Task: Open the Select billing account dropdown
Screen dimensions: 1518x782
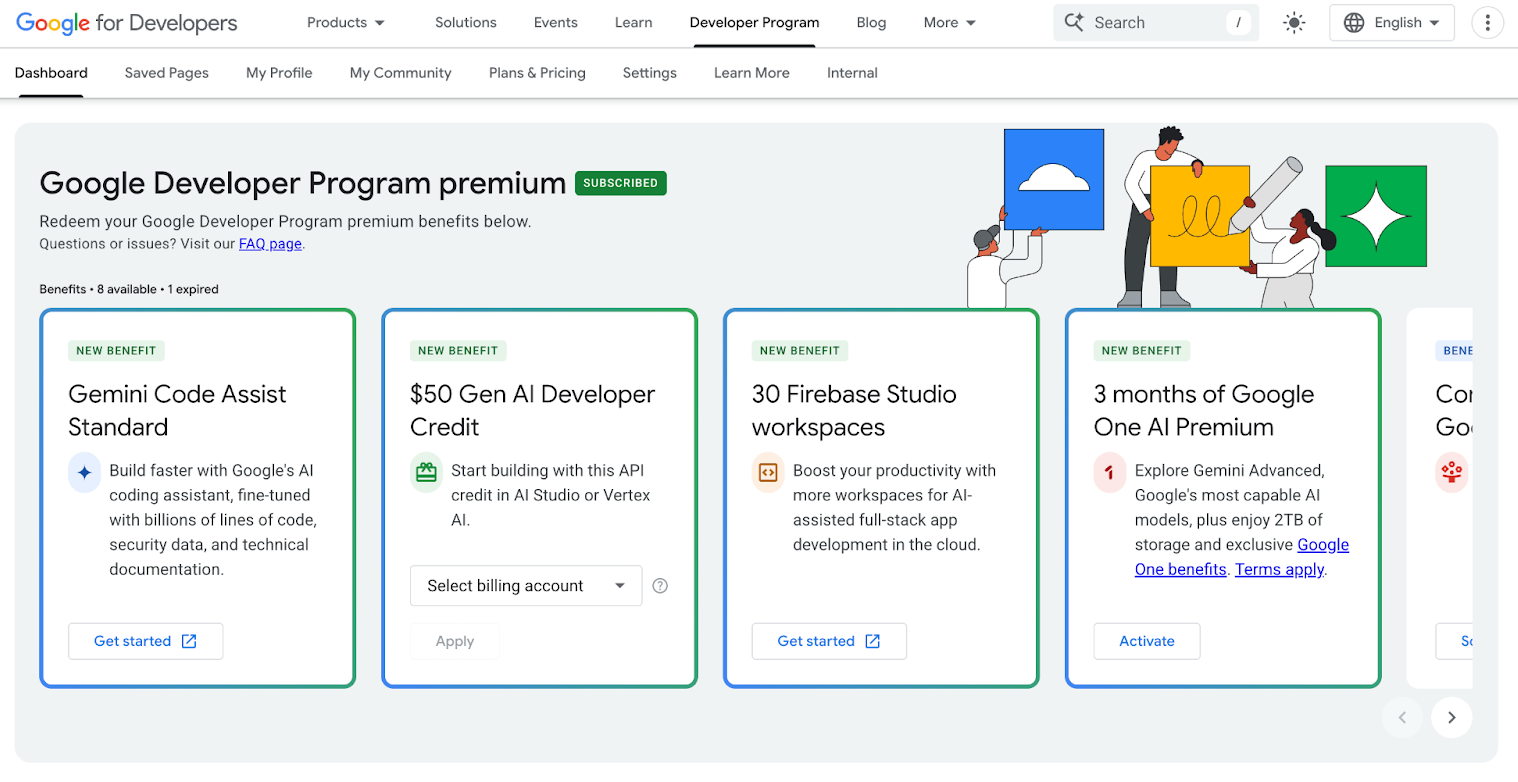Action: click(x=526, y=586)
